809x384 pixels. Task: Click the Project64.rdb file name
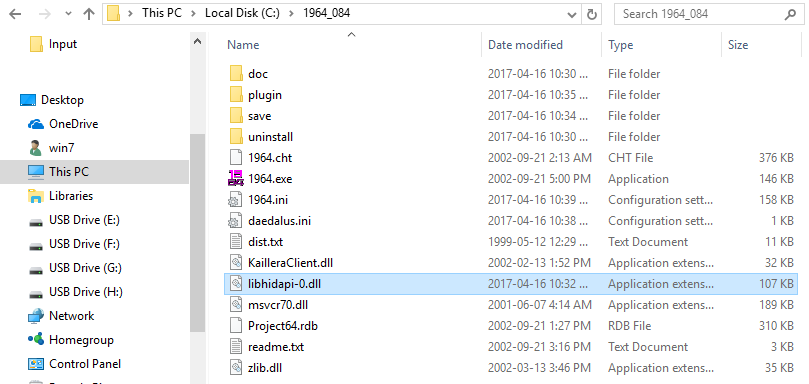click(x=283, y=326)
